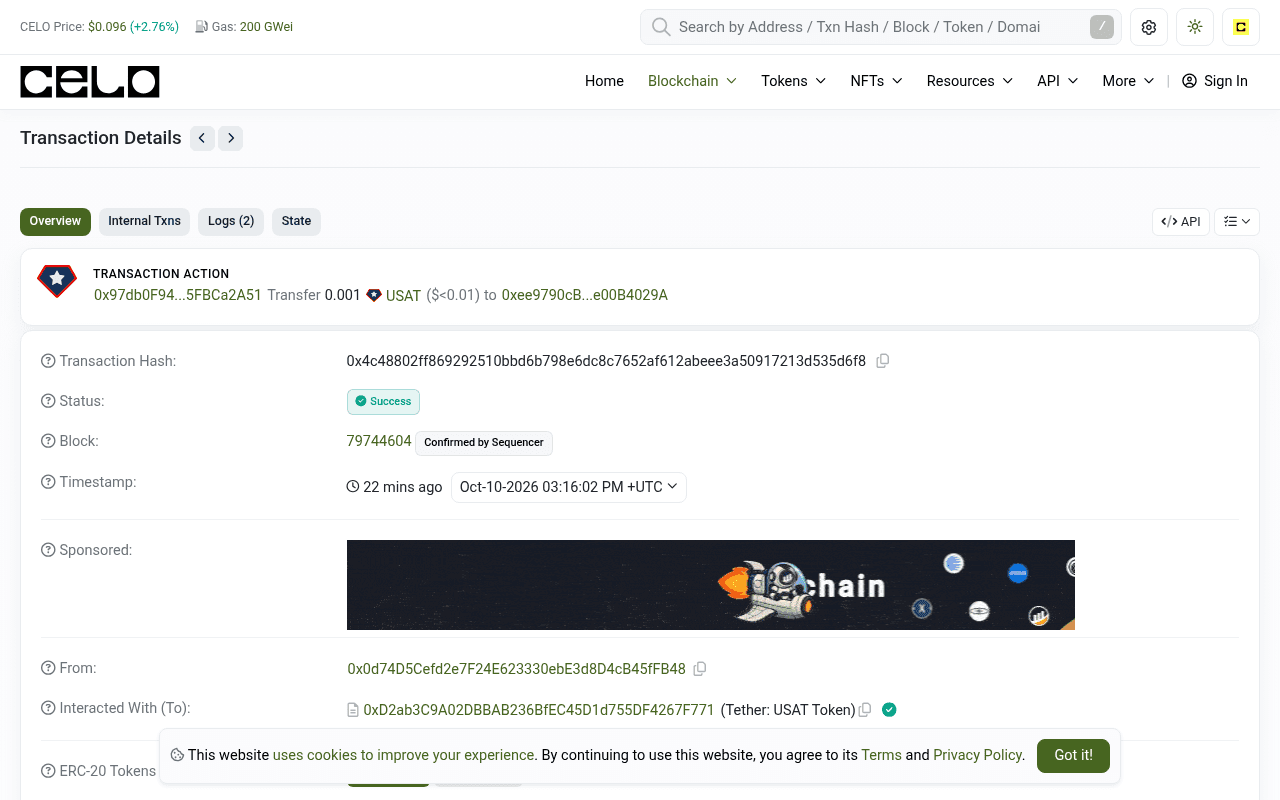Copy the From address

pyautogui.click(x=700, y=669)
